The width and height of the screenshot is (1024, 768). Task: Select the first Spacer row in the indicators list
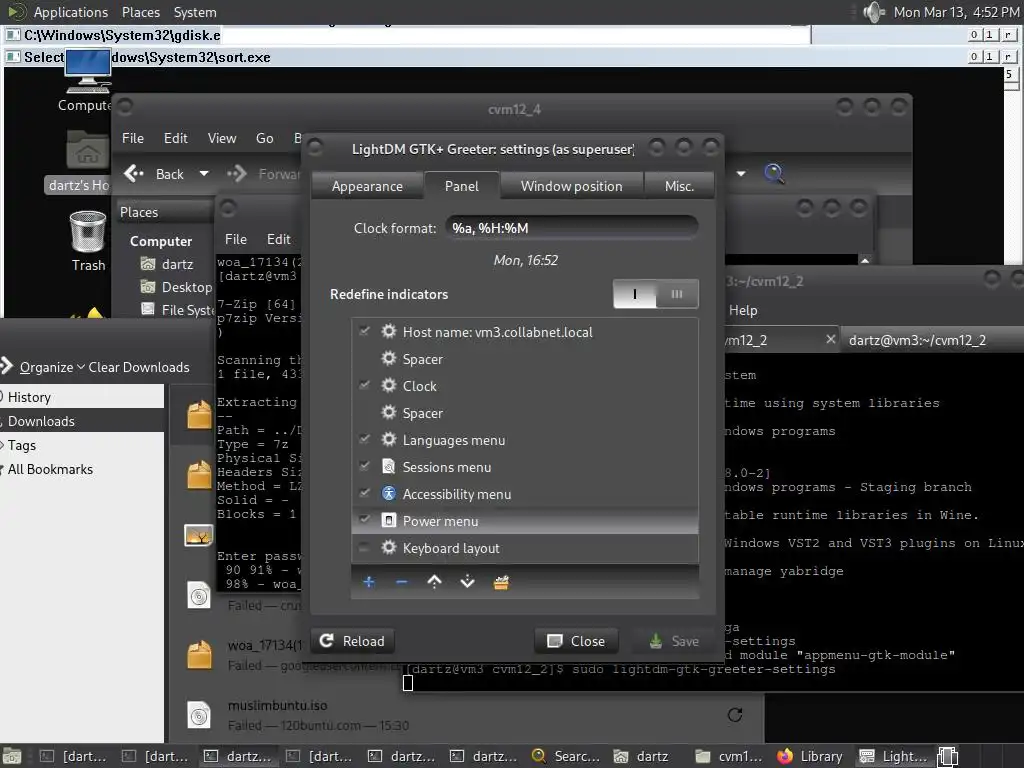pos(525,359)
